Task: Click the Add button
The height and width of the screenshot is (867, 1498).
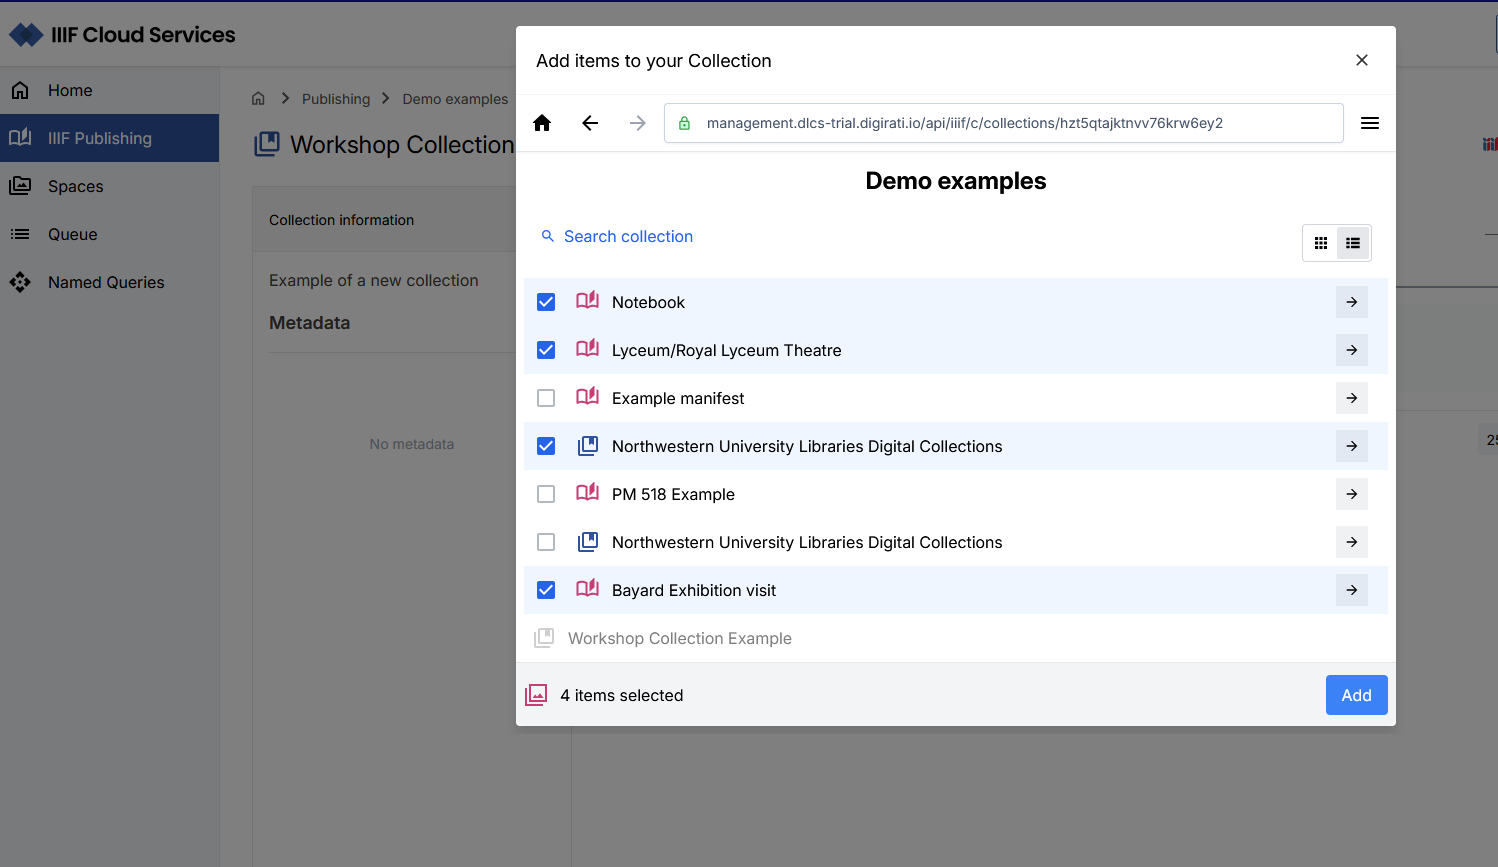Action: [1356, 695]
